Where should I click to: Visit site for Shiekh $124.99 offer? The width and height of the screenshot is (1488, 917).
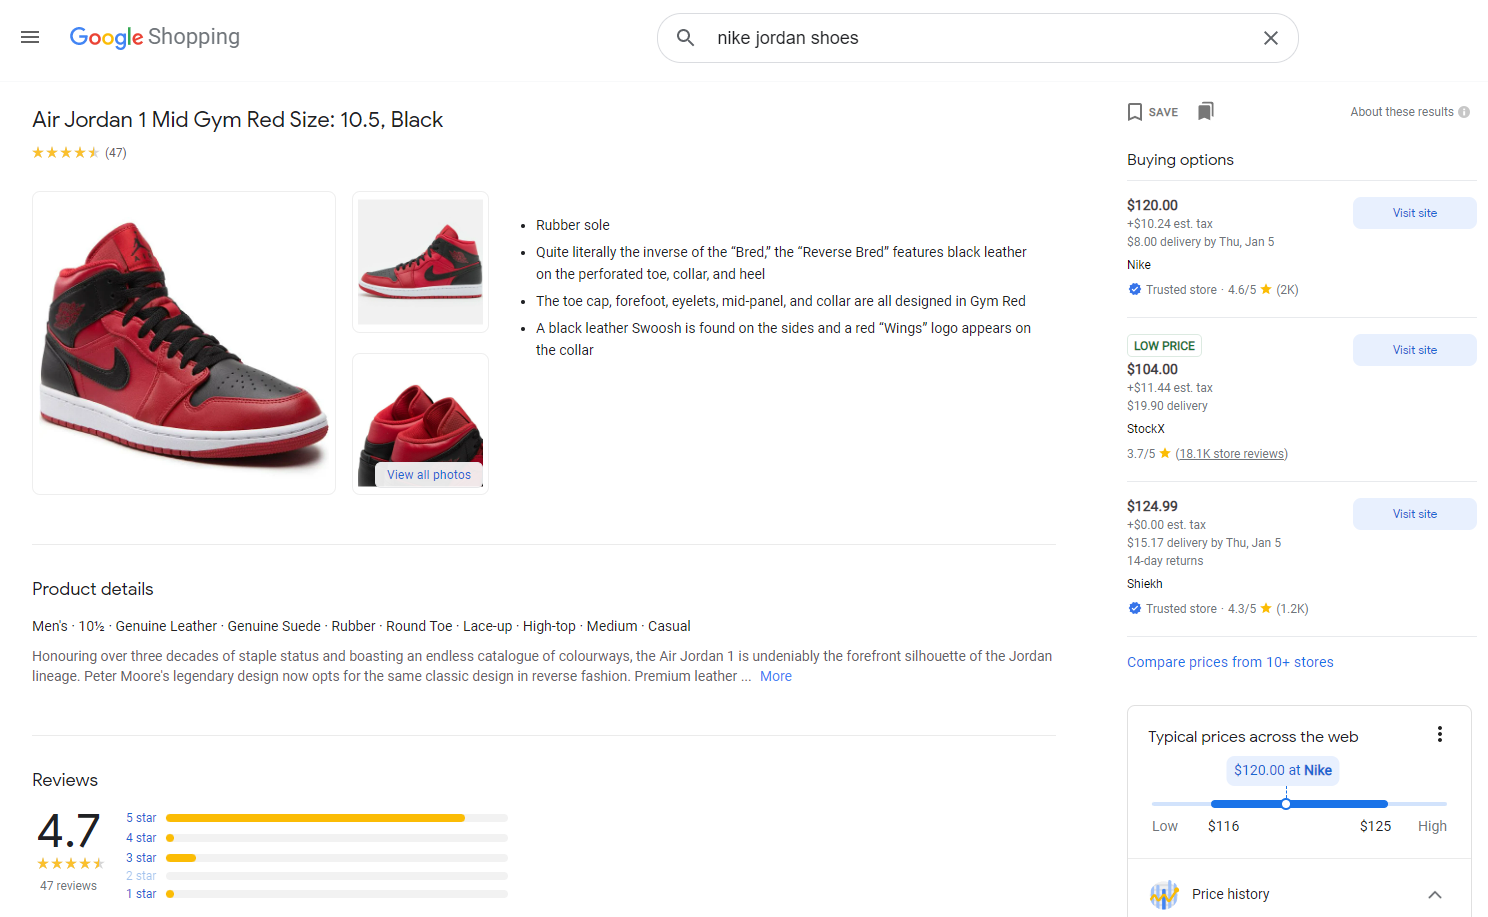coord(1414,514)
